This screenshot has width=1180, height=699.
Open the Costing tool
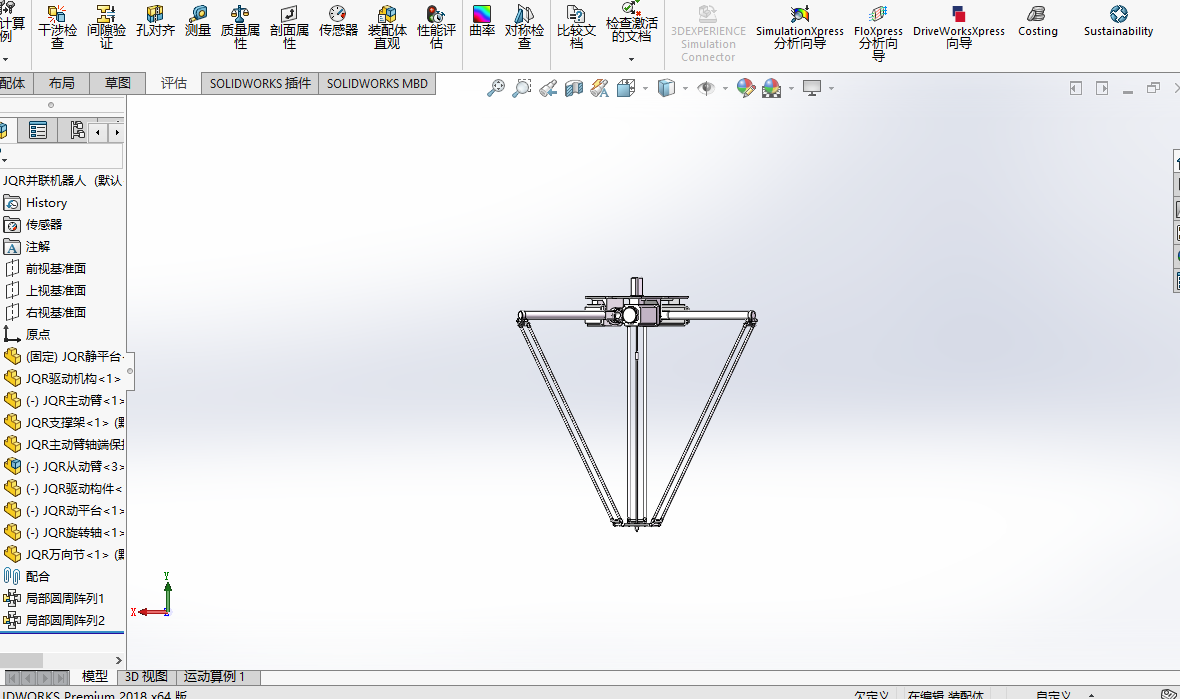click(x=1038, y=21)
